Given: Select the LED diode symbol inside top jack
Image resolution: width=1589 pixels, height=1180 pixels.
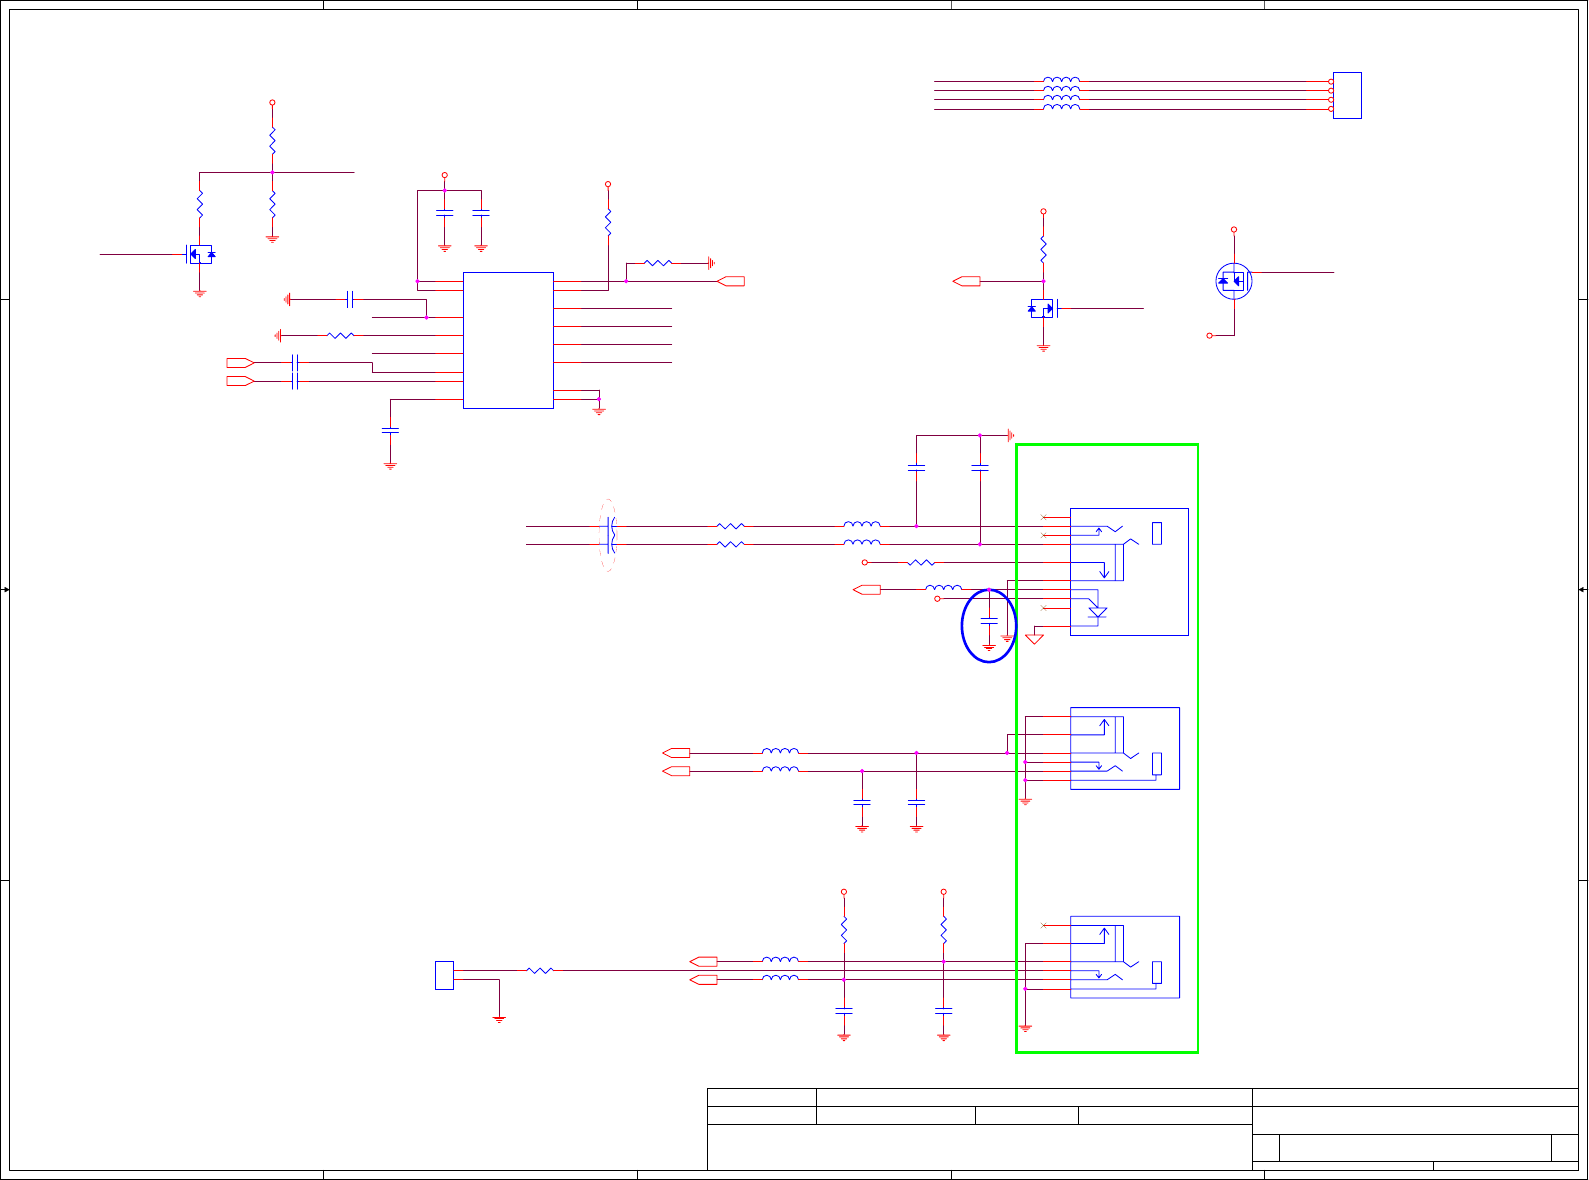Looking at the screenshot, I should coord(1097,612).
